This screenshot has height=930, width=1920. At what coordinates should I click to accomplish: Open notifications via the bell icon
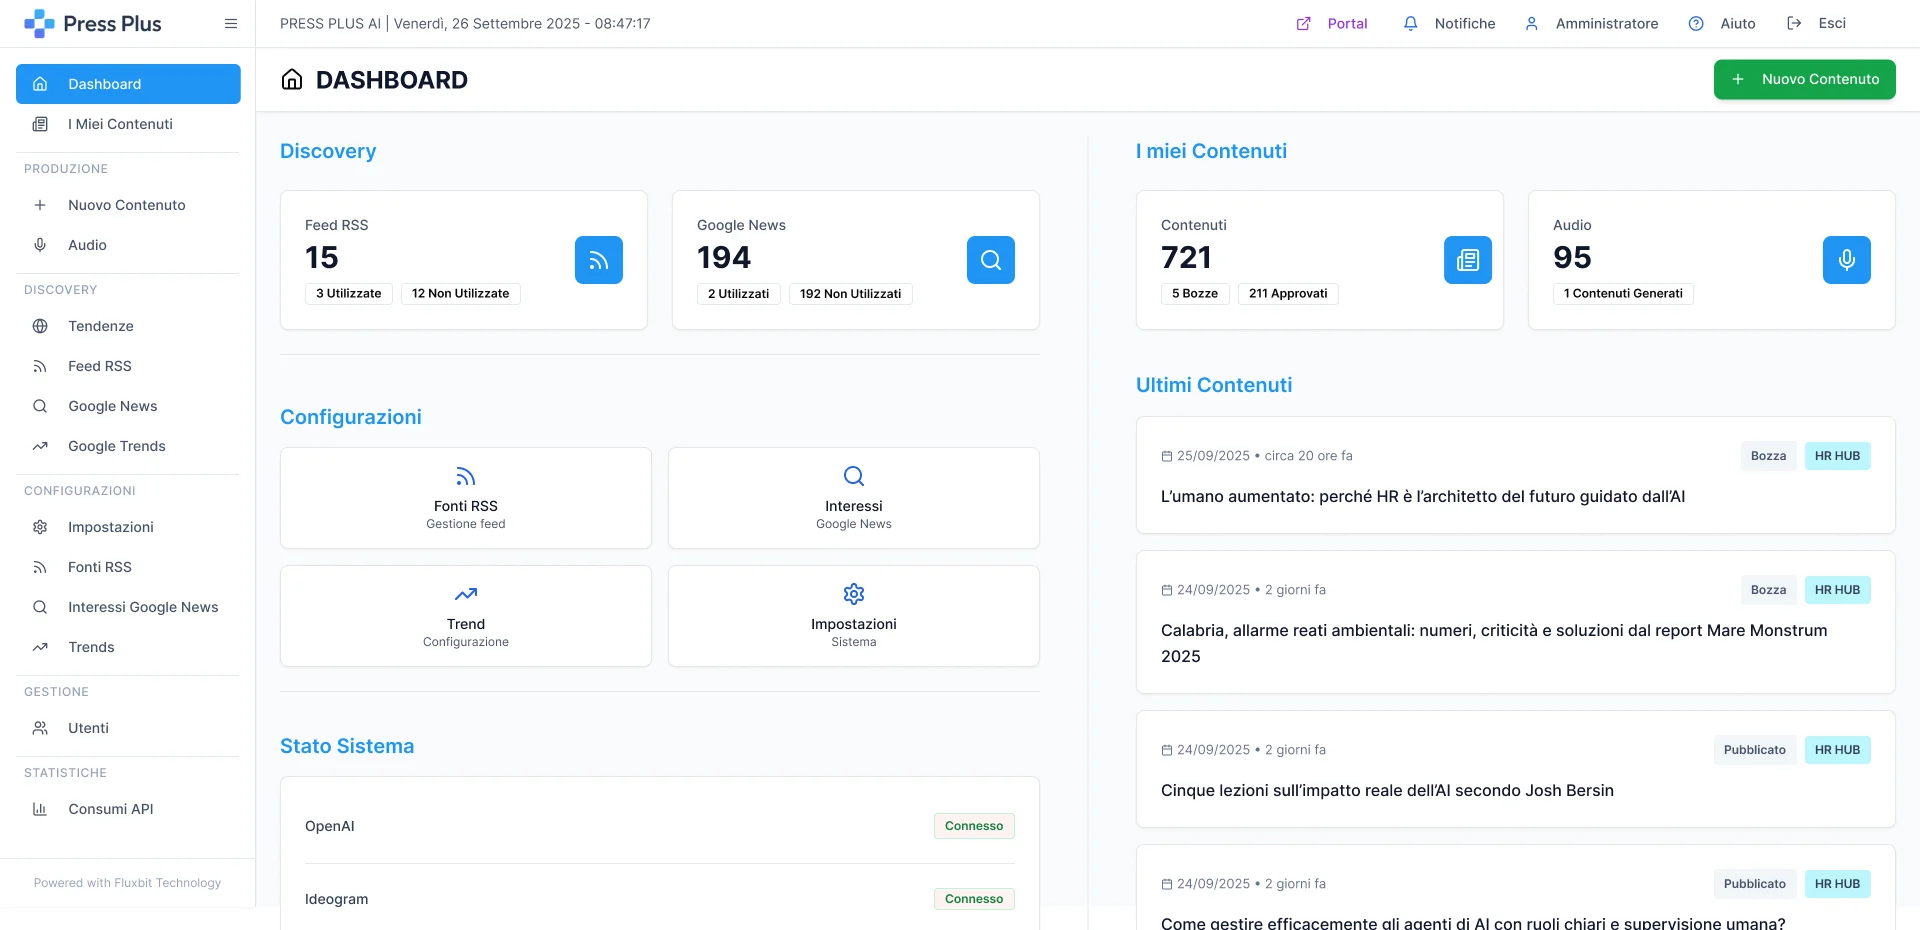1410,24
